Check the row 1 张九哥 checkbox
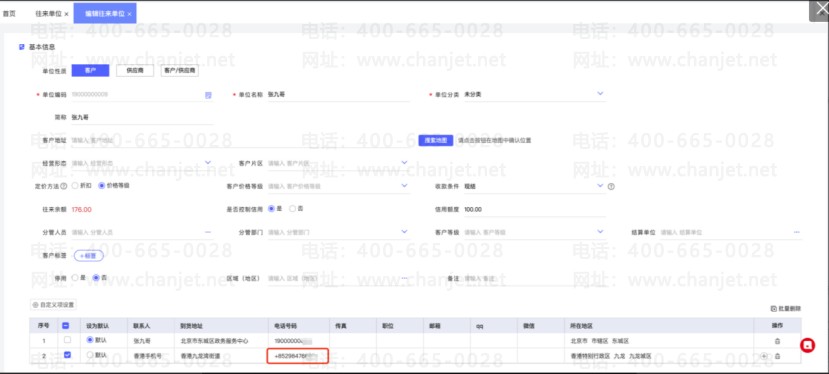829x374 pixels. (x=67, y=340)
